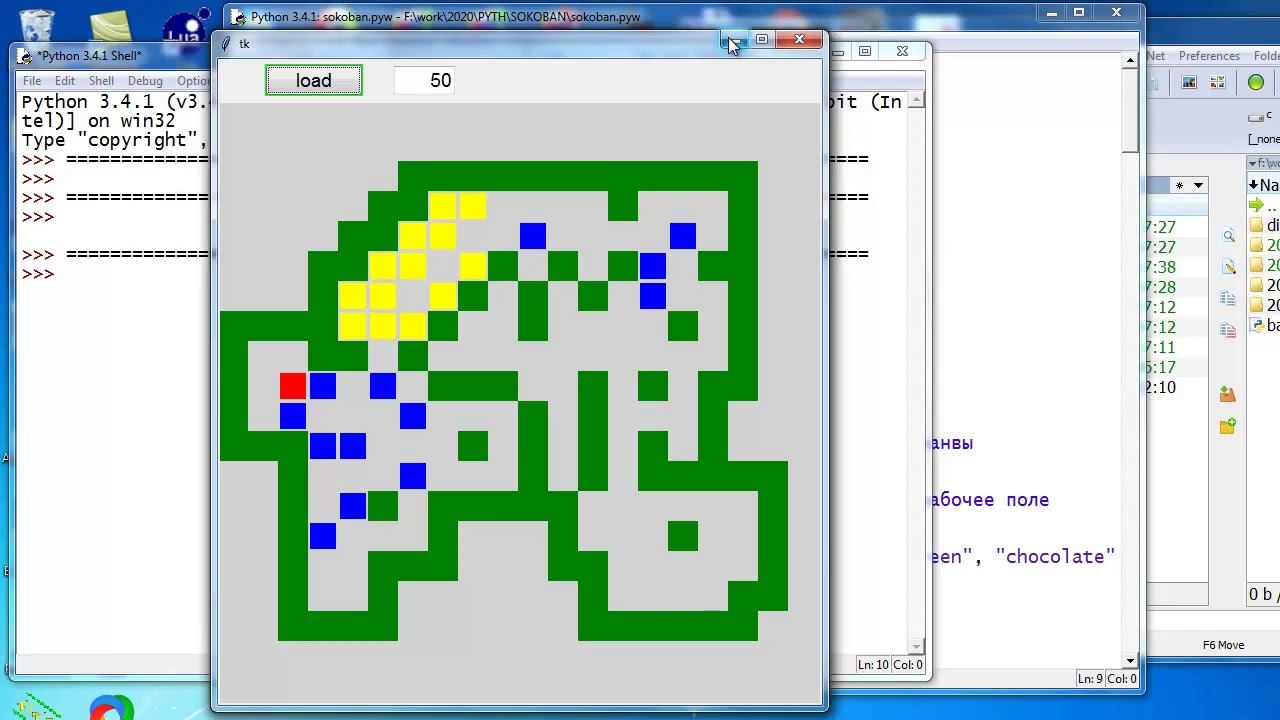
Task: Click the "Ln: 9 Col: 0" status text
Action: [x=1107, y=679]
